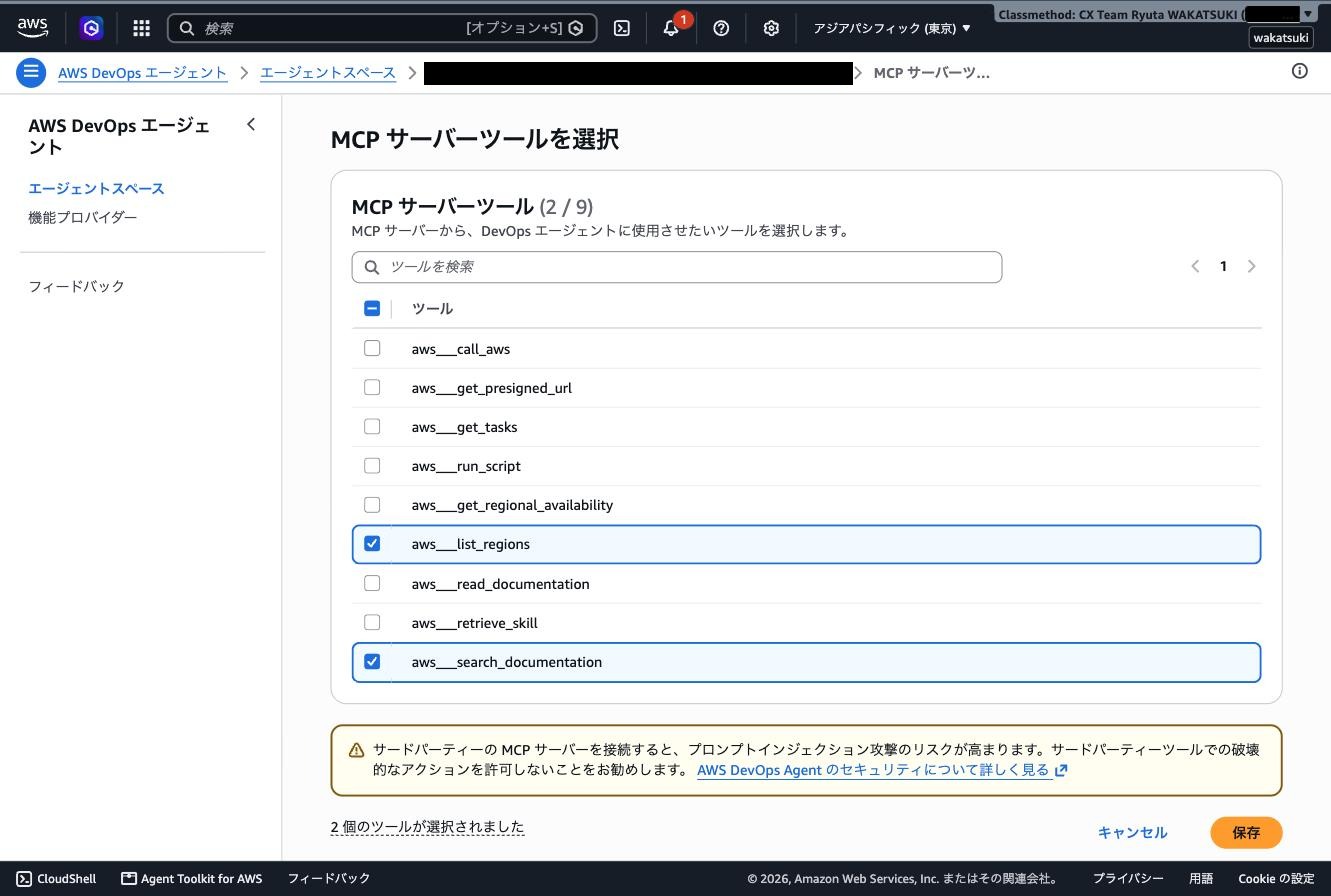Go to AWS DevOps エージェント breadcrumb

(142, 73)
